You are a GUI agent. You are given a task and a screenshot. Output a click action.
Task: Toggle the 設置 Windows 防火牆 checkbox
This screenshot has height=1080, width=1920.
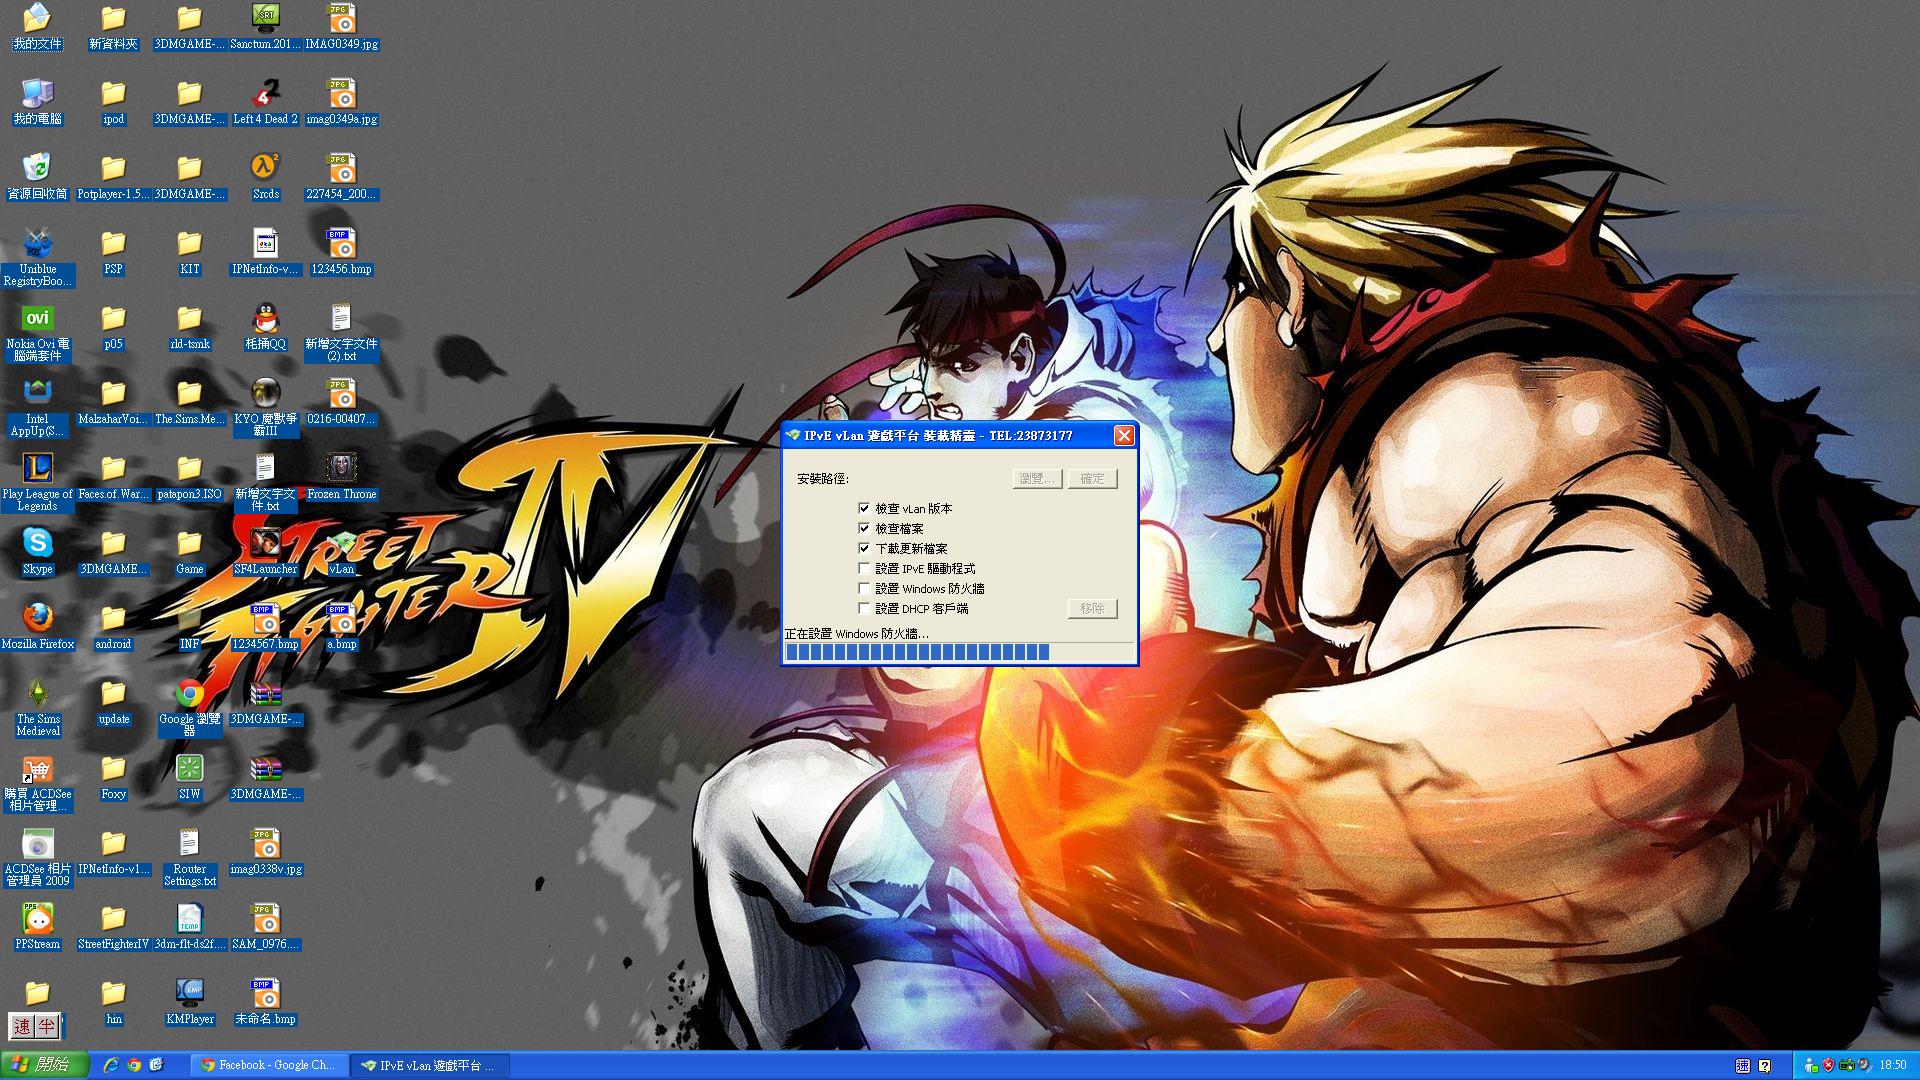pos(864,588)
